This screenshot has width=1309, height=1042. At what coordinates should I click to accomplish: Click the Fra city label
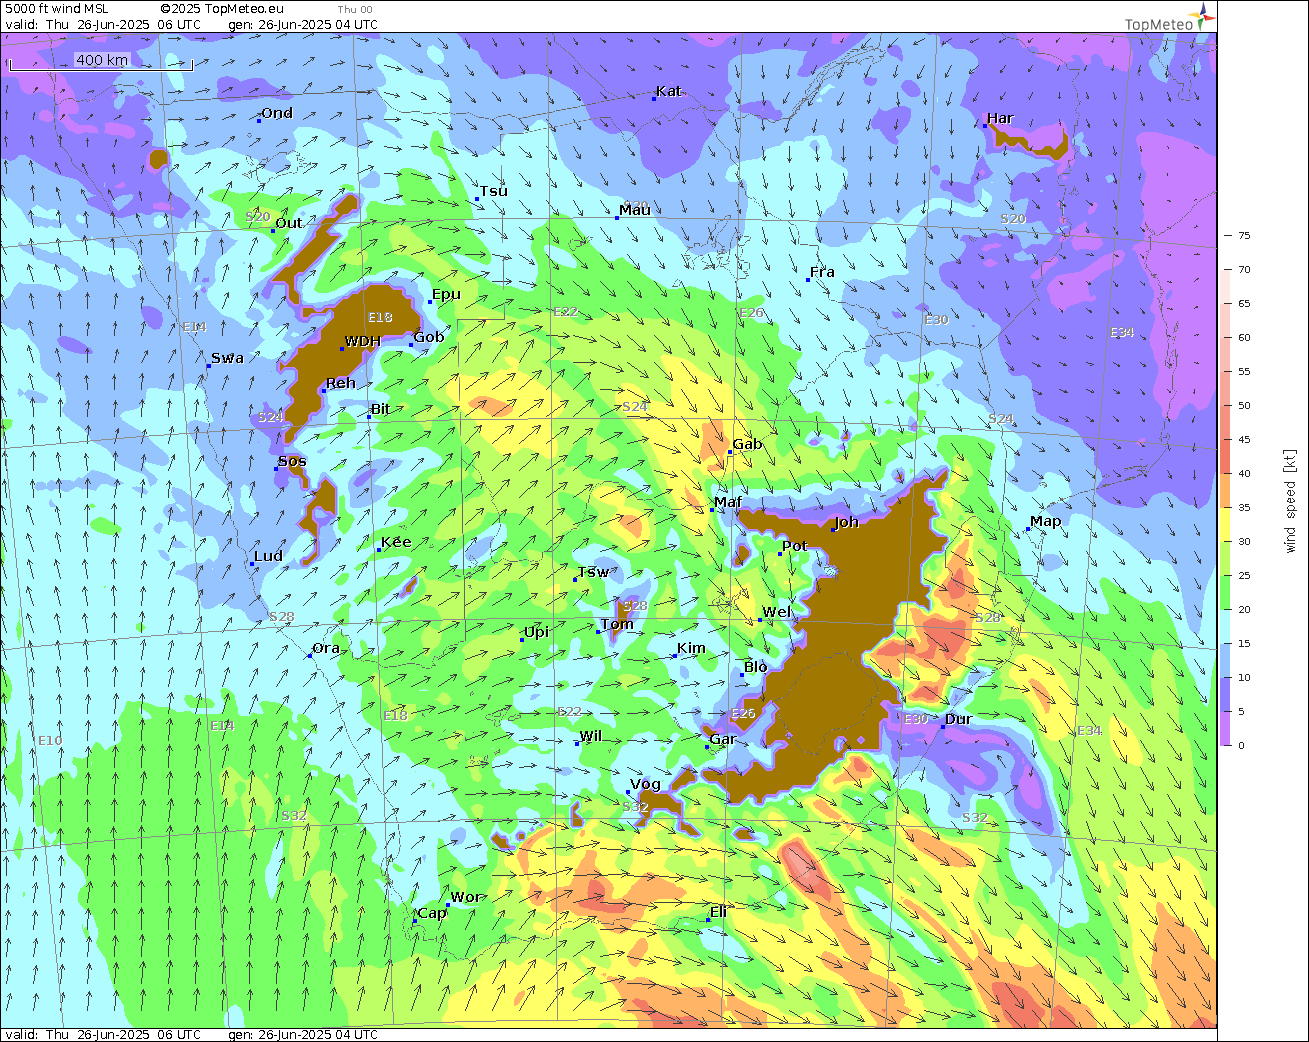point(822,272)
